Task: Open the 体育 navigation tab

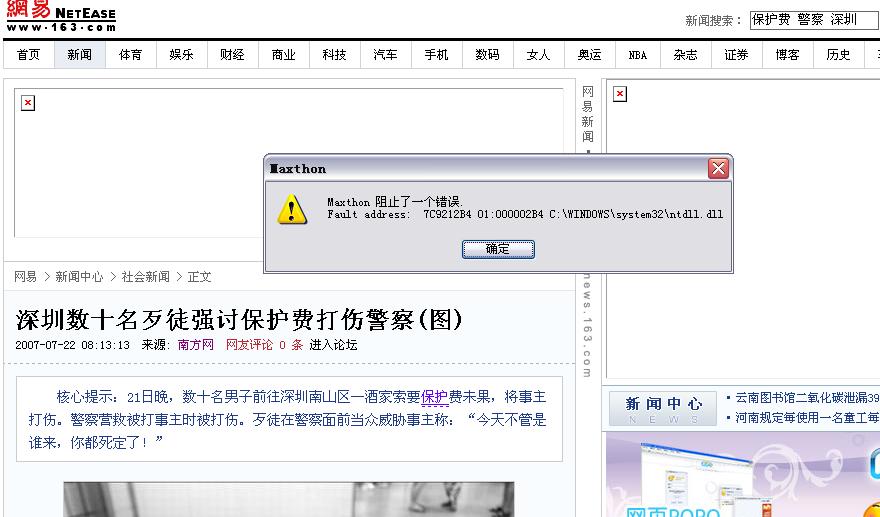Action: pos(131,55)
